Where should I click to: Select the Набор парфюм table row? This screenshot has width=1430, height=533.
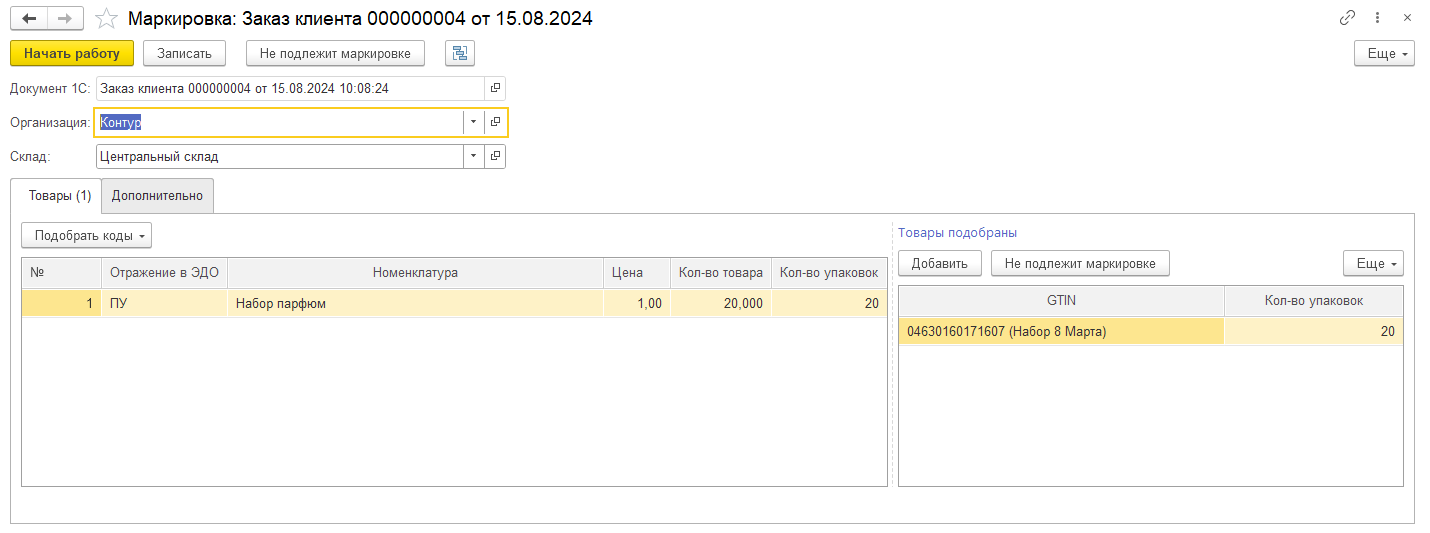tap(415, 304)
